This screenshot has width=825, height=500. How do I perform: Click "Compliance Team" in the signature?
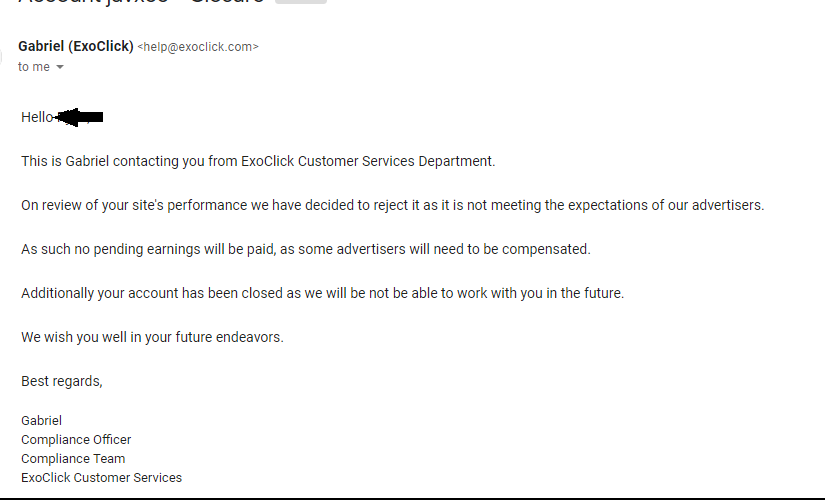[73, 459]
